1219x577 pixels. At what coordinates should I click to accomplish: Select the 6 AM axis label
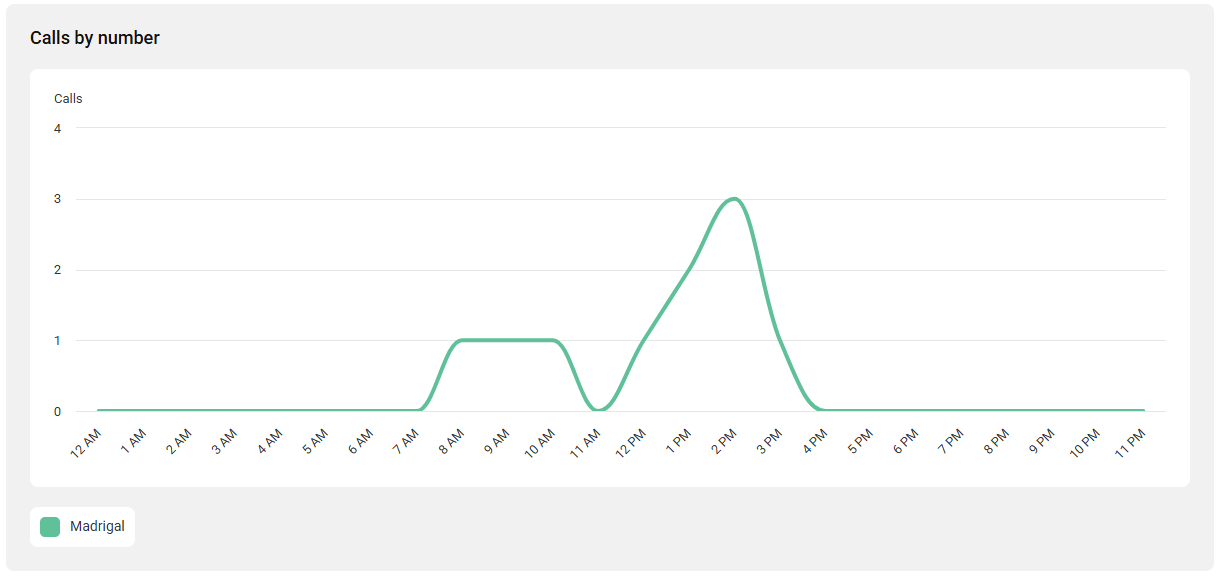click(x=359, y=441)
